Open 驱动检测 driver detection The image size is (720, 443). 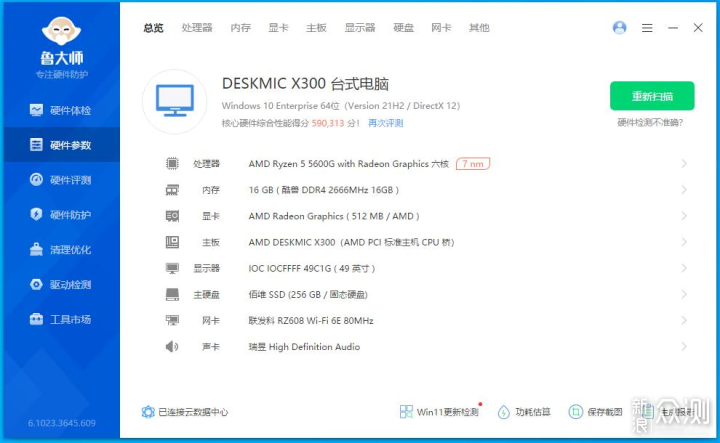coord(61,284)
